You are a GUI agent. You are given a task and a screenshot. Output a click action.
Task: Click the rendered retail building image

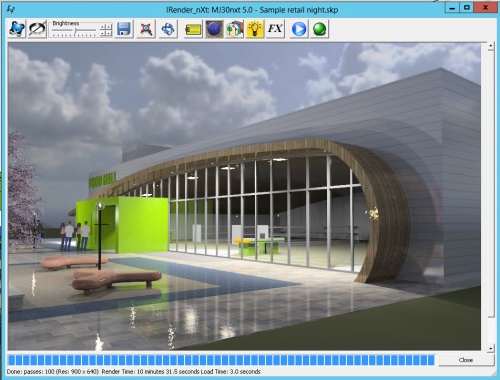(x=245, y=197)
